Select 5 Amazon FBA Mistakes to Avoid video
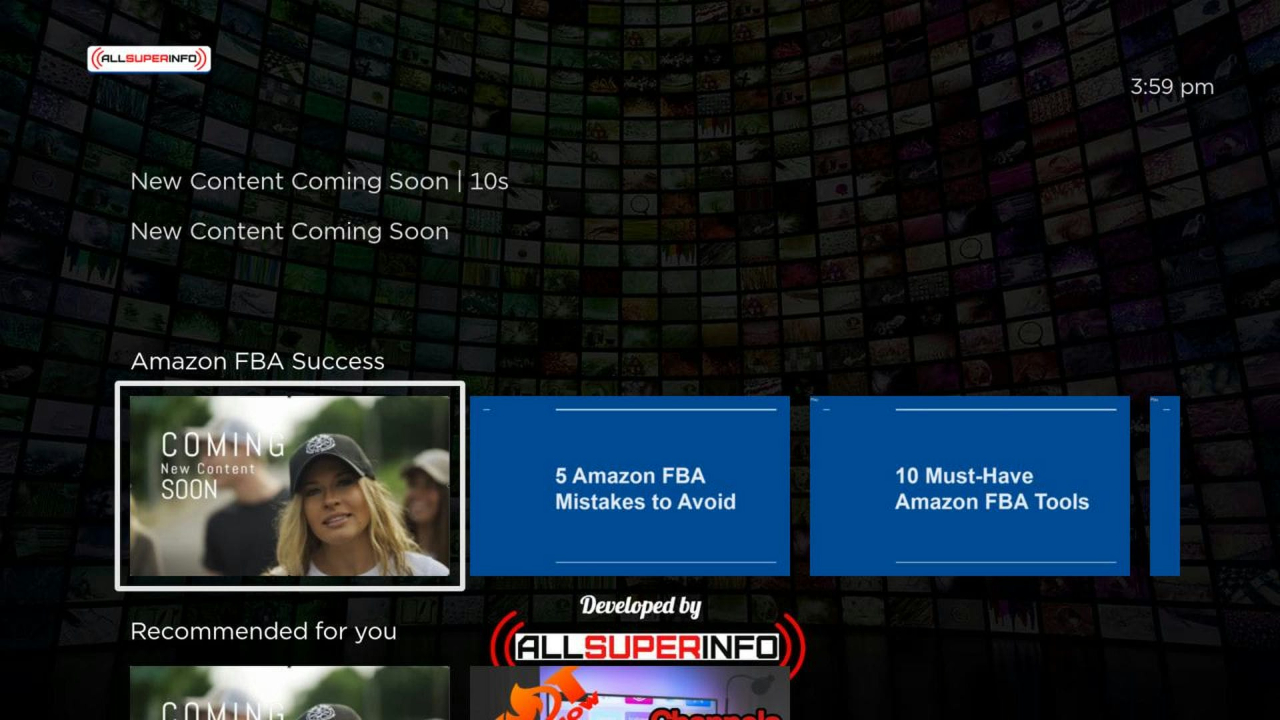The image size is (1280, 720). tap(630, 486)
